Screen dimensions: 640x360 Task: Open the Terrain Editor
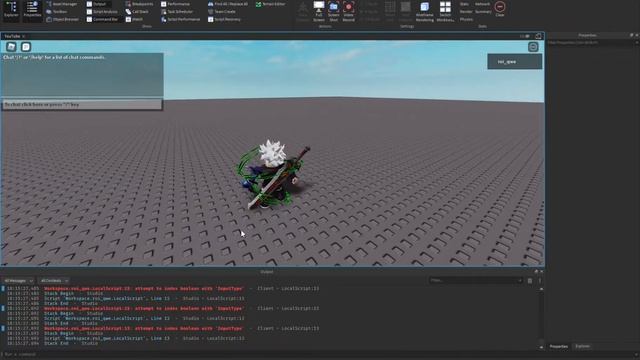tap(270, 4)
